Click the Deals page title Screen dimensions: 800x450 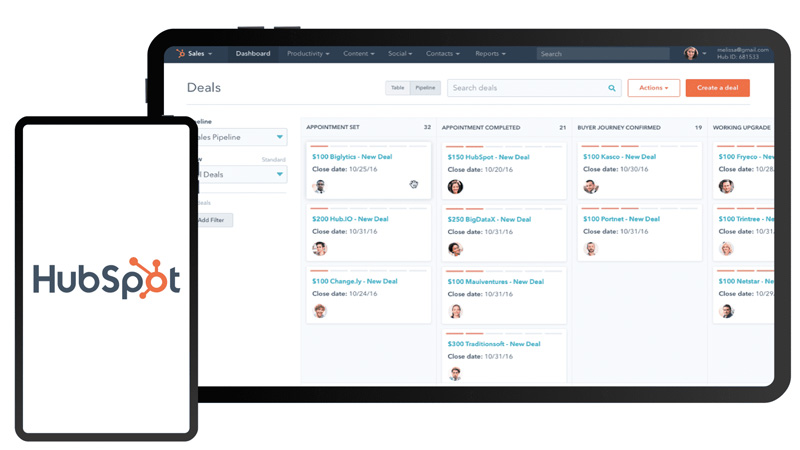[204, 88]
